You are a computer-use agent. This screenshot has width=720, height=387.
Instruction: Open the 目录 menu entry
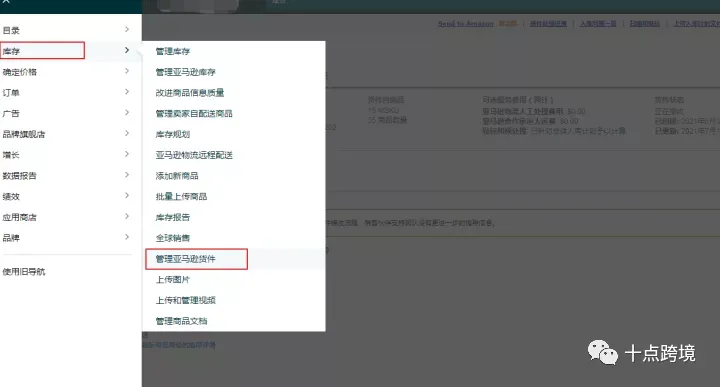click(11, 30)
